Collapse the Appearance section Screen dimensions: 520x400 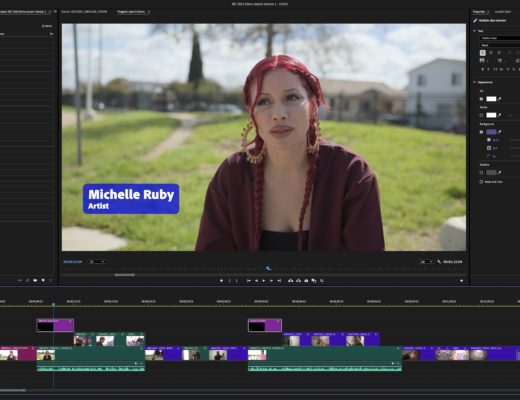474,82
